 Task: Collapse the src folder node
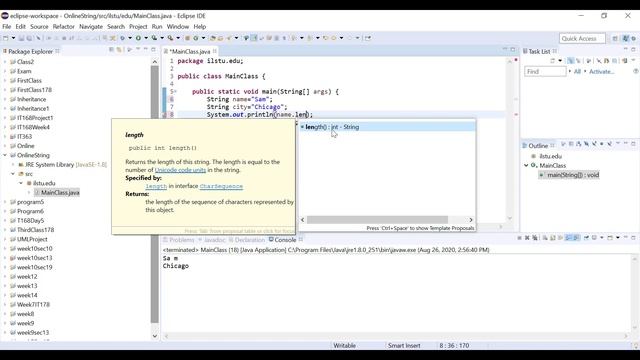[x=13, y=174]
